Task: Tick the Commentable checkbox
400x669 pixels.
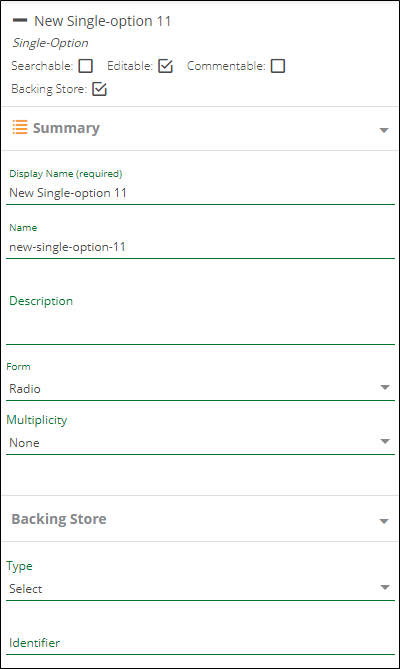Action: click(278, 66)
